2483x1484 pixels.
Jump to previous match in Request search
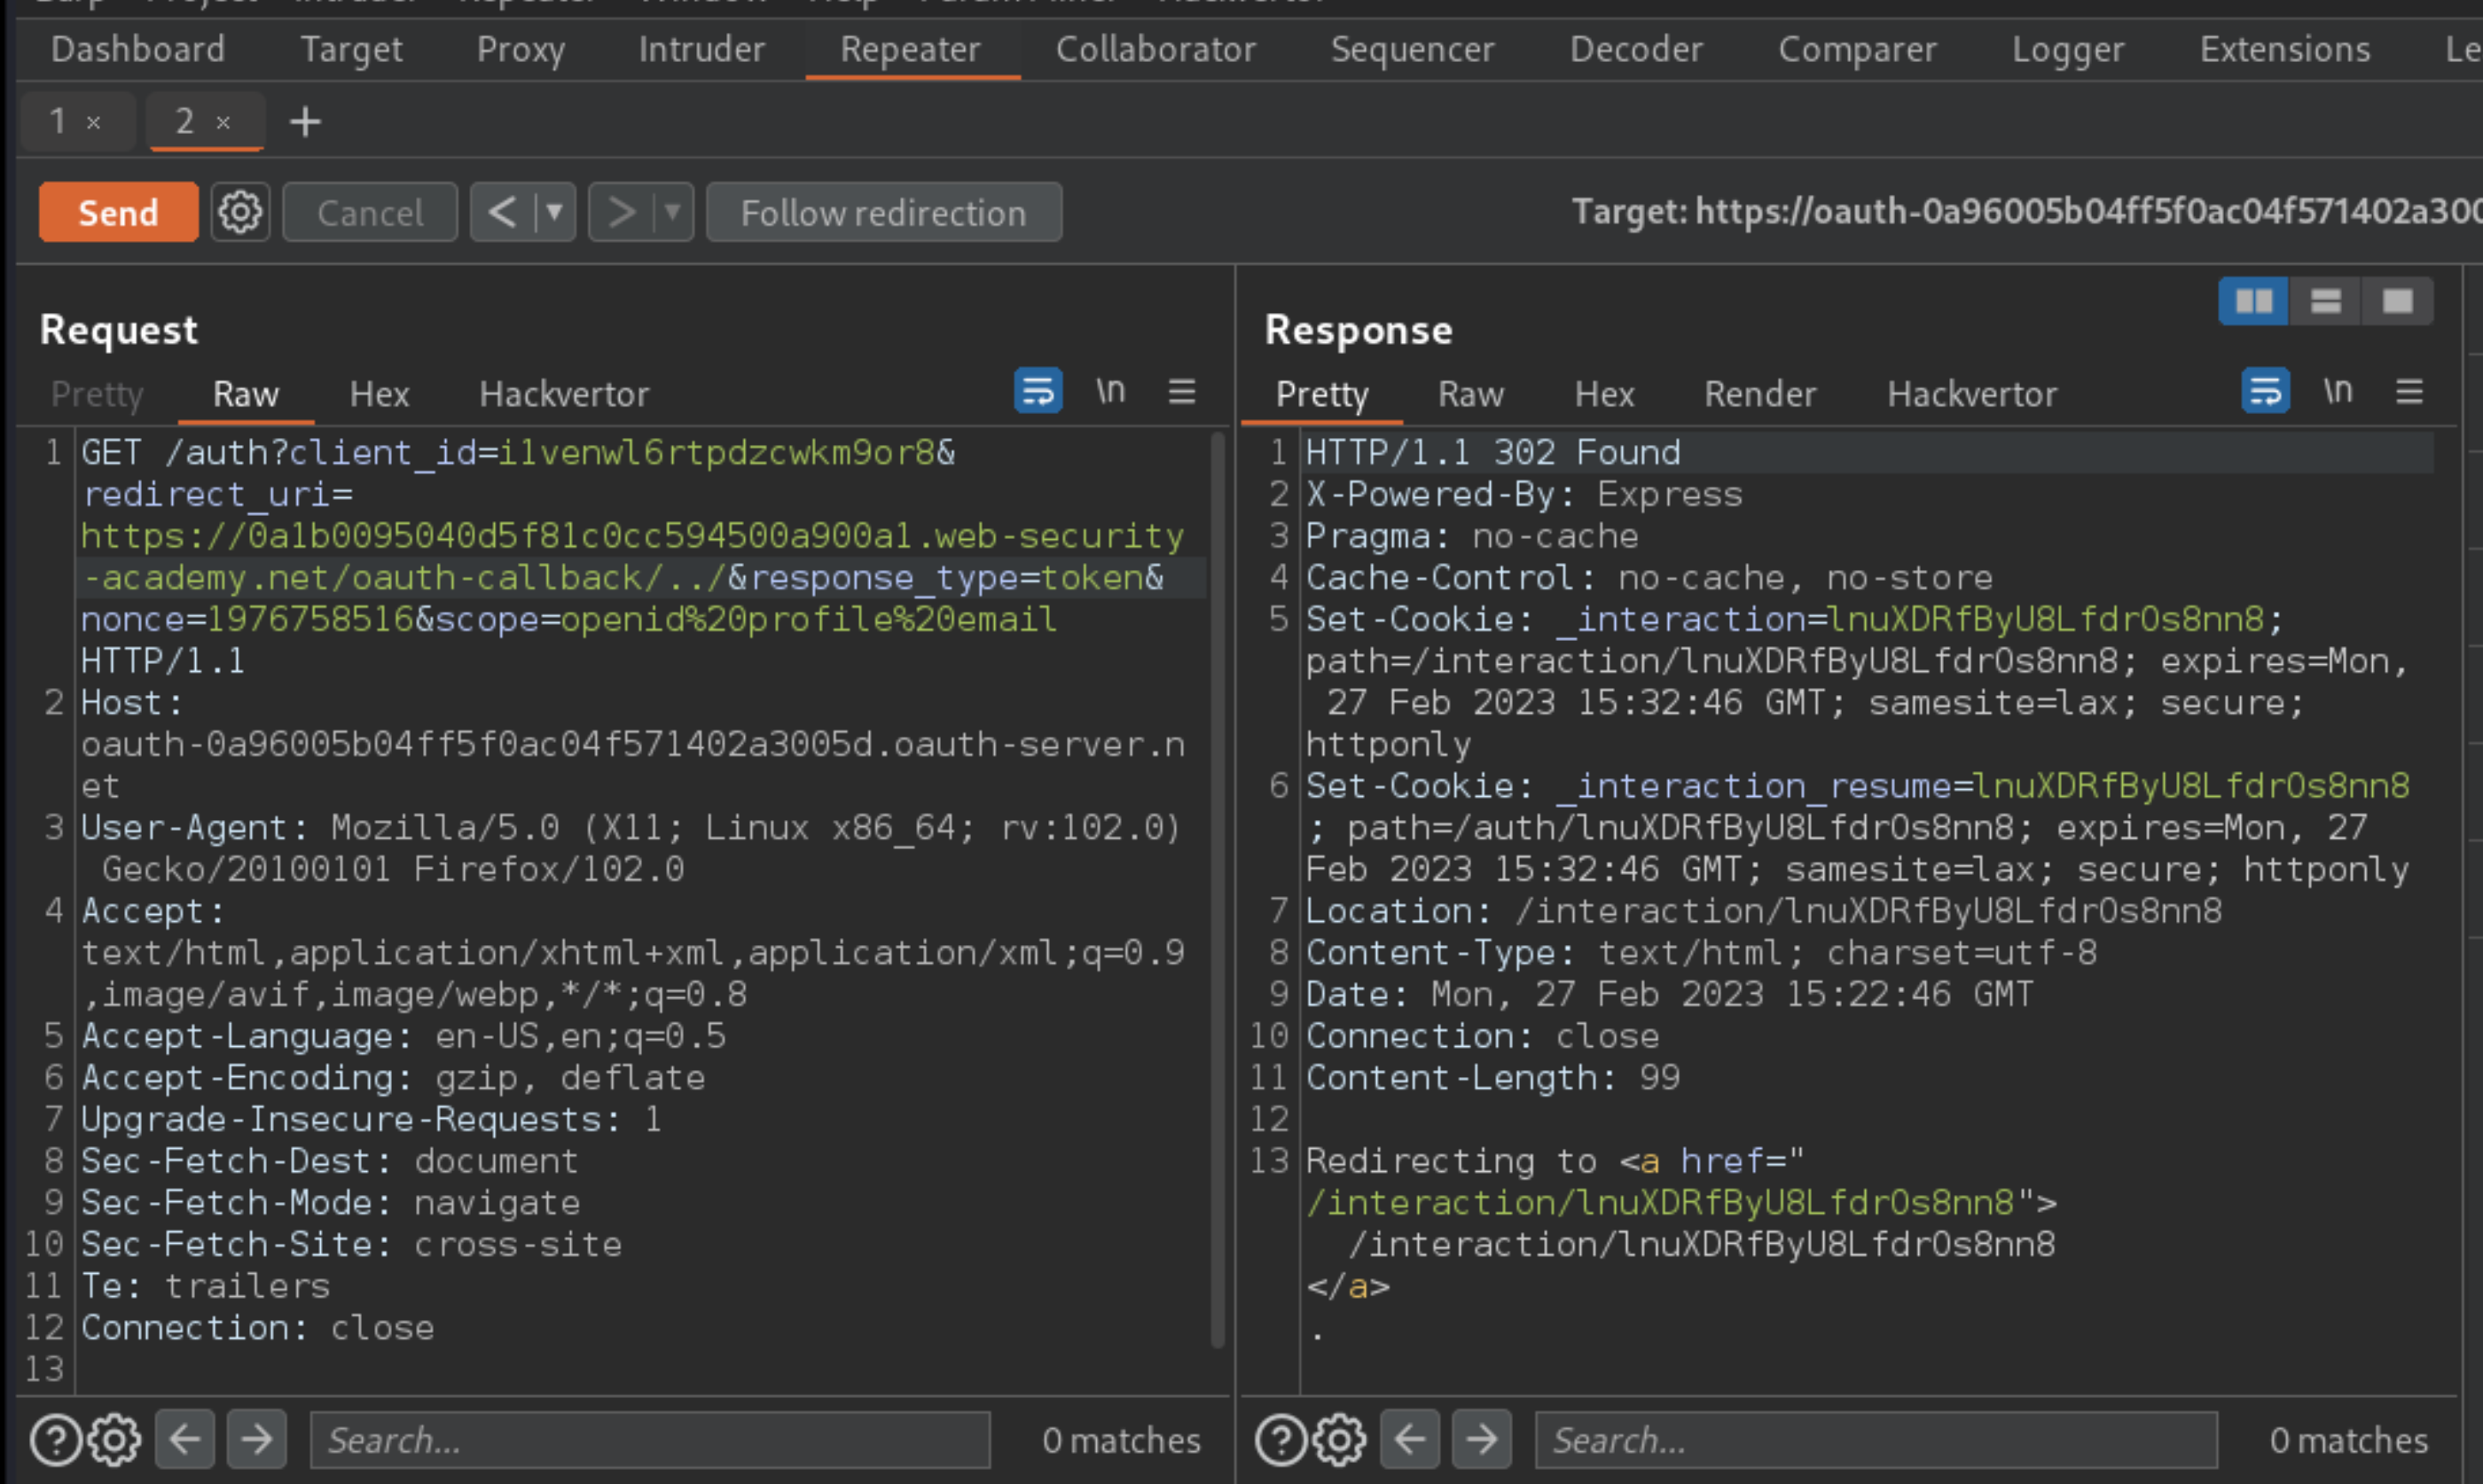click(x=185, y=1440)
